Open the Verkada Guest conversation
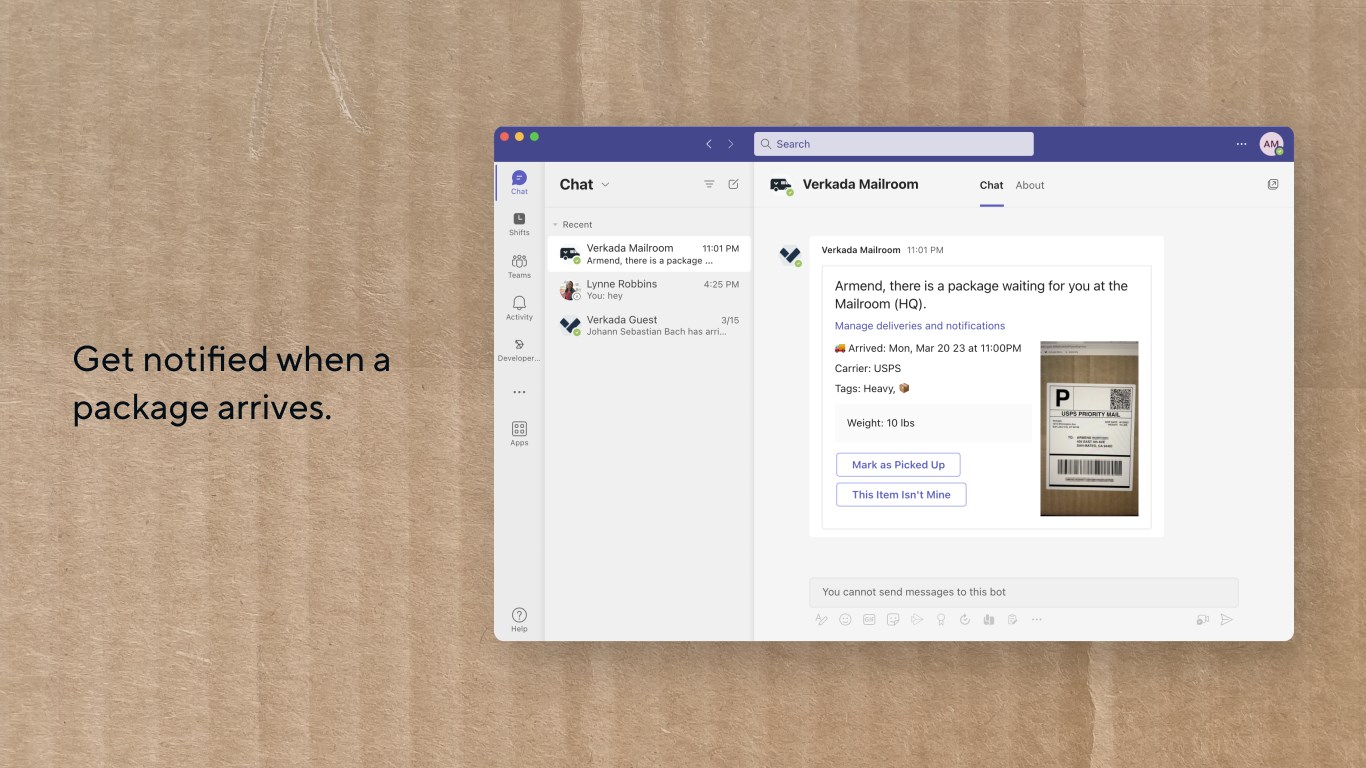This screenshot has height=768, width=1366. (649, 326)
